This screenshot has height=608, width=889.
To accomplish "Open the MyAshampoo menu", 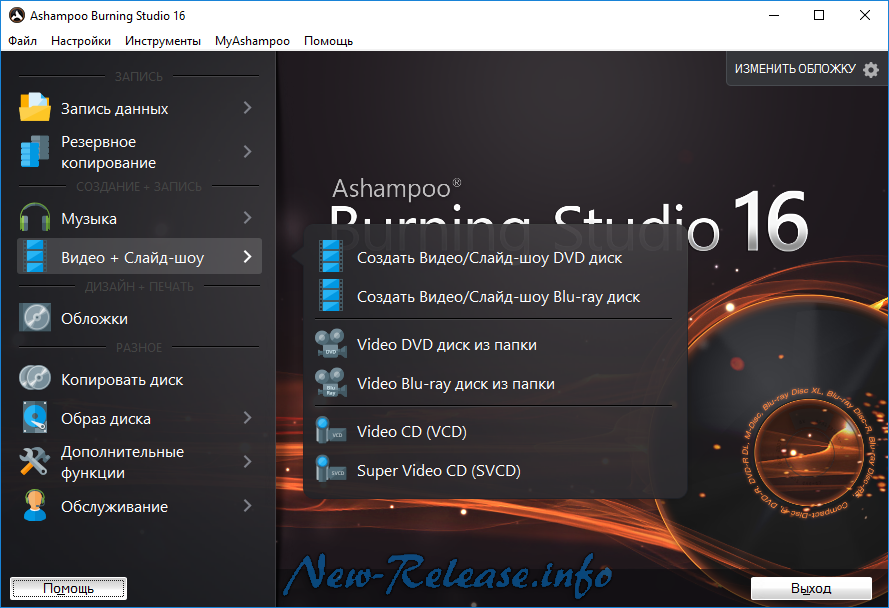I will point(252,41).
